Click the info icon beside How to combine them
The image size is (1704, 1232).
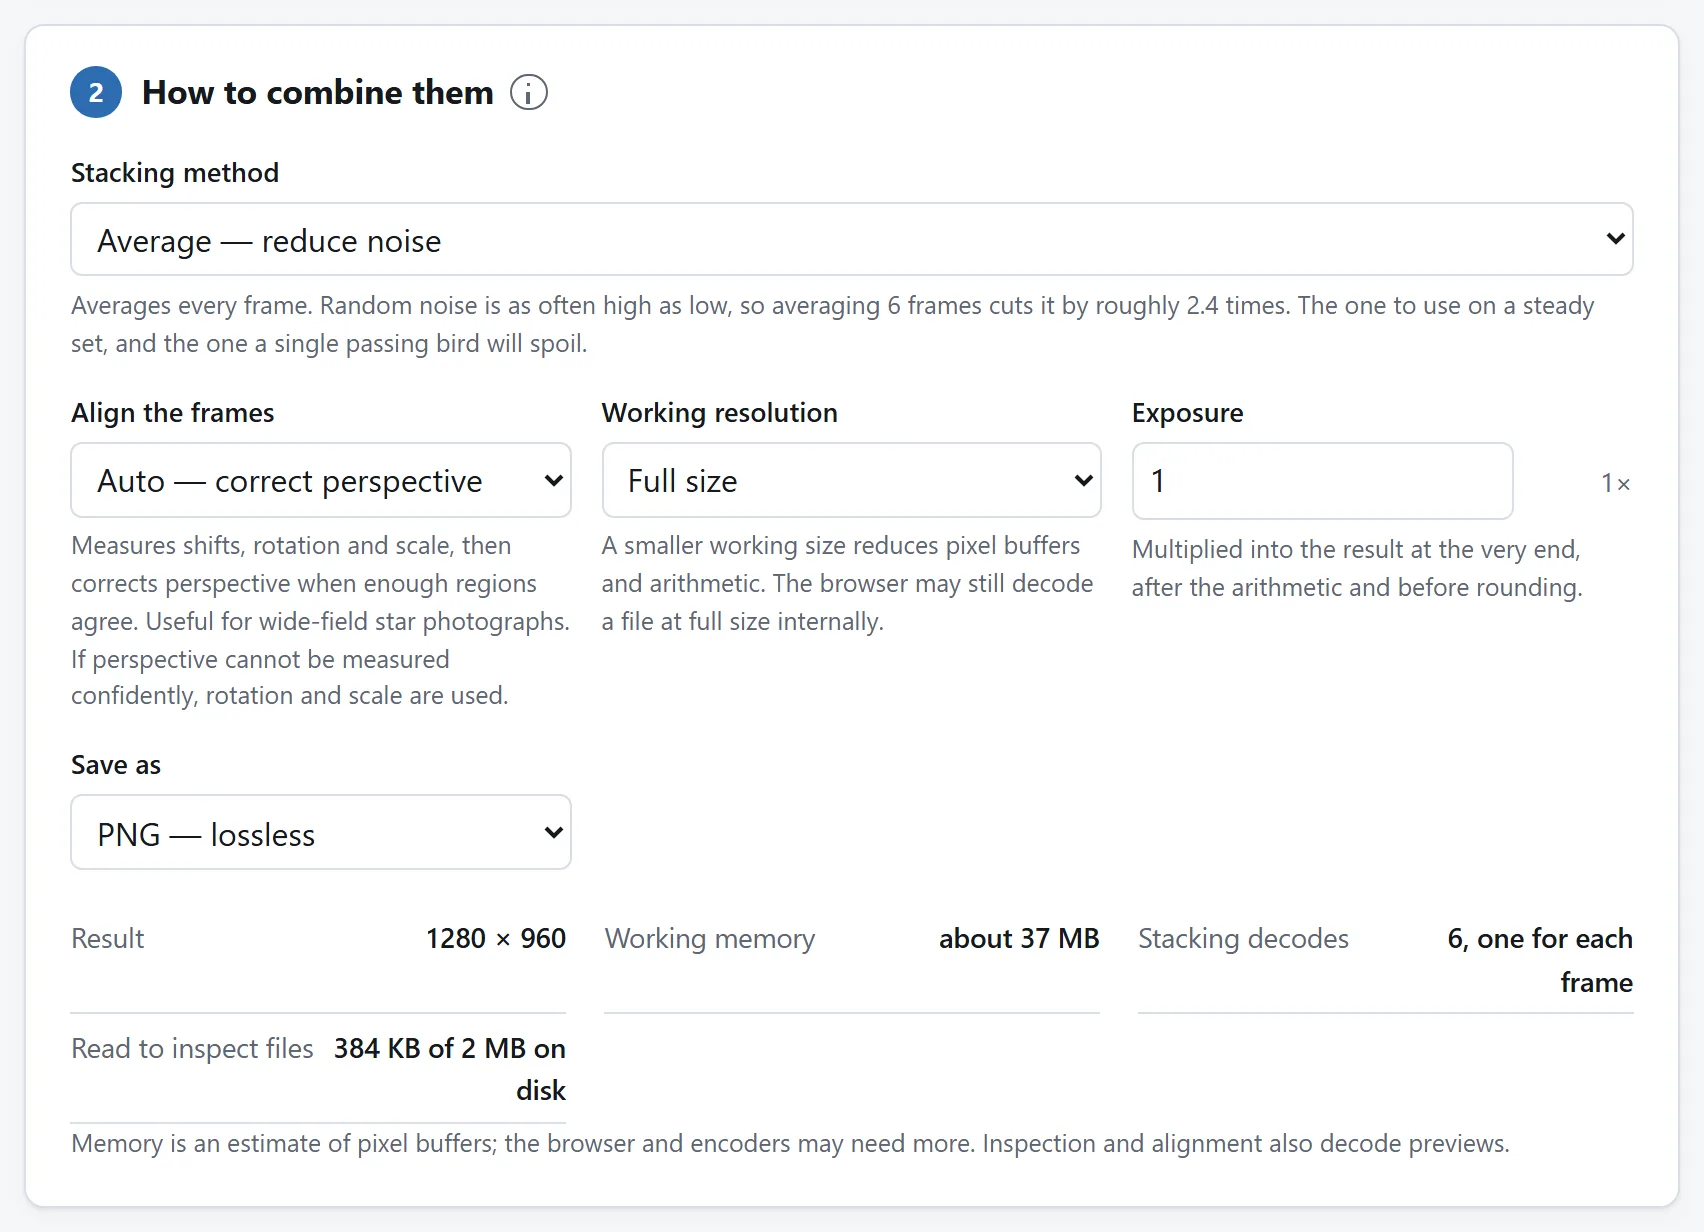point(529,93)
